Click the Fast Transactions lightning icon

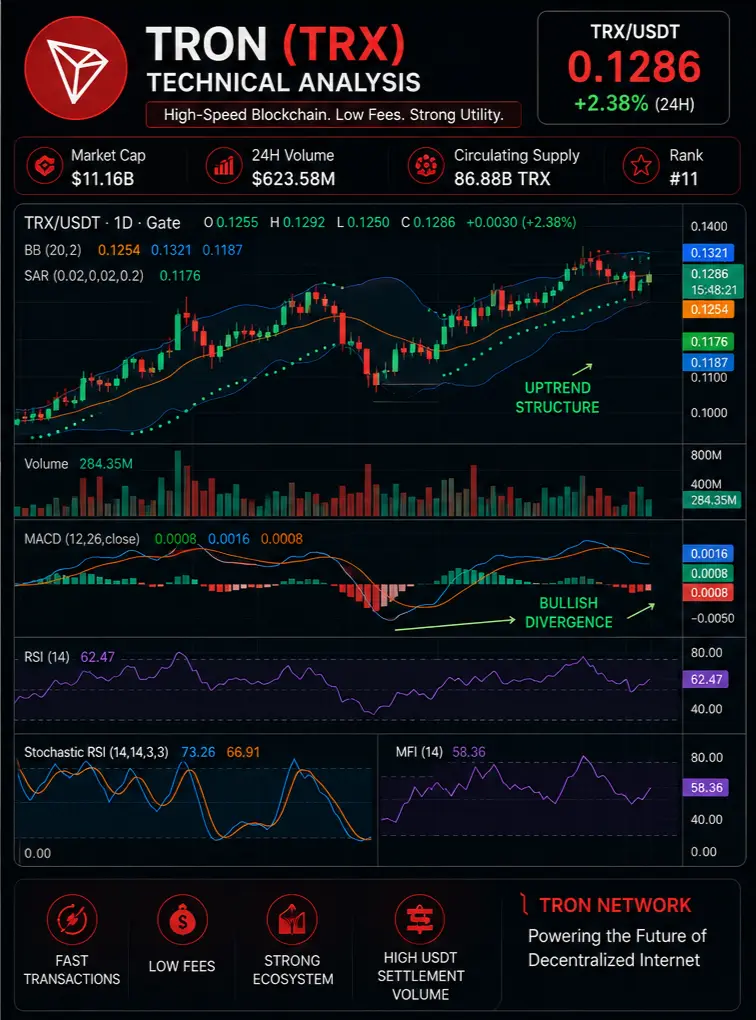tap(72, 919)
